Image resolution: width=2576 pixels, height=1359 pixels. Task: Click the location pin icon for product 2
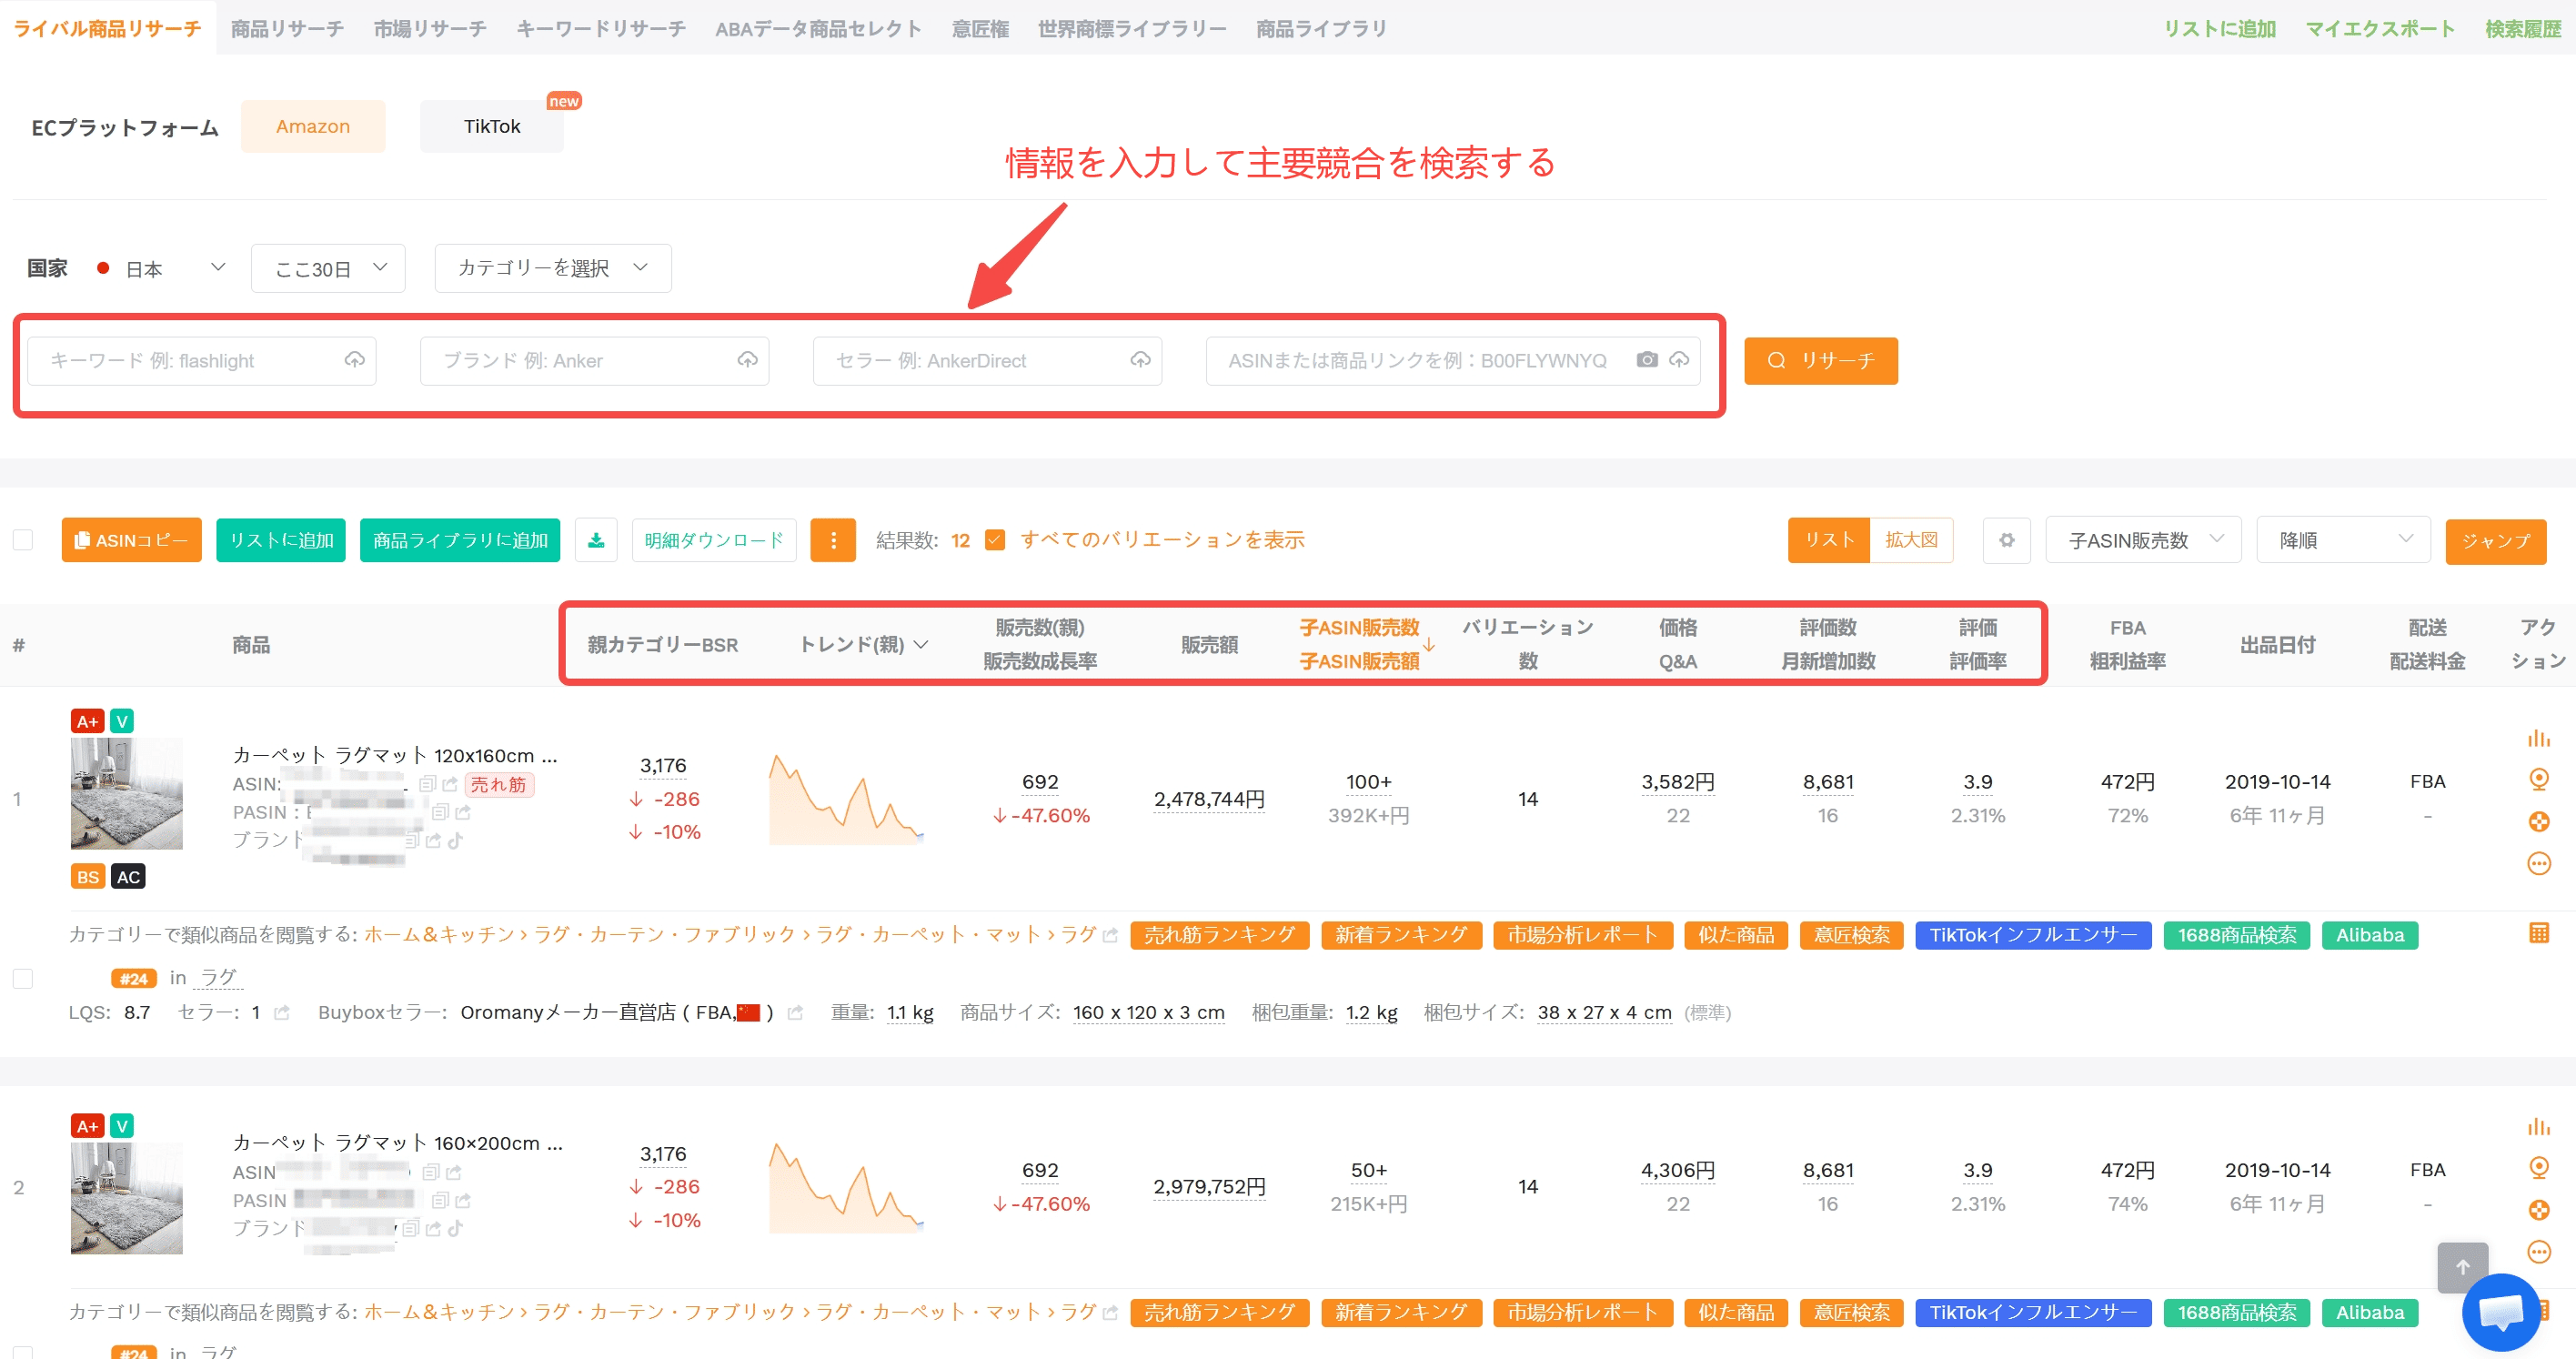[x=2539, y=1167]
